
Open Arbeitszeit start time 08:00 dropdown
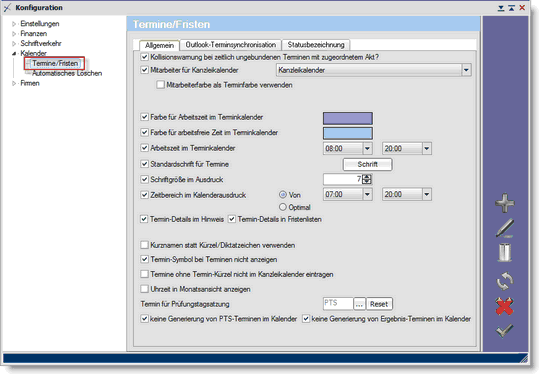(367, 149)
